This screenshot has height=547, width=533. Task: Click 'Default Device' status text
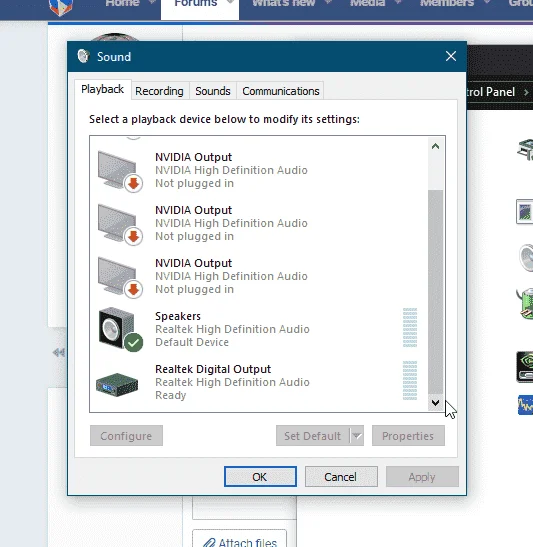pos(192,342)
